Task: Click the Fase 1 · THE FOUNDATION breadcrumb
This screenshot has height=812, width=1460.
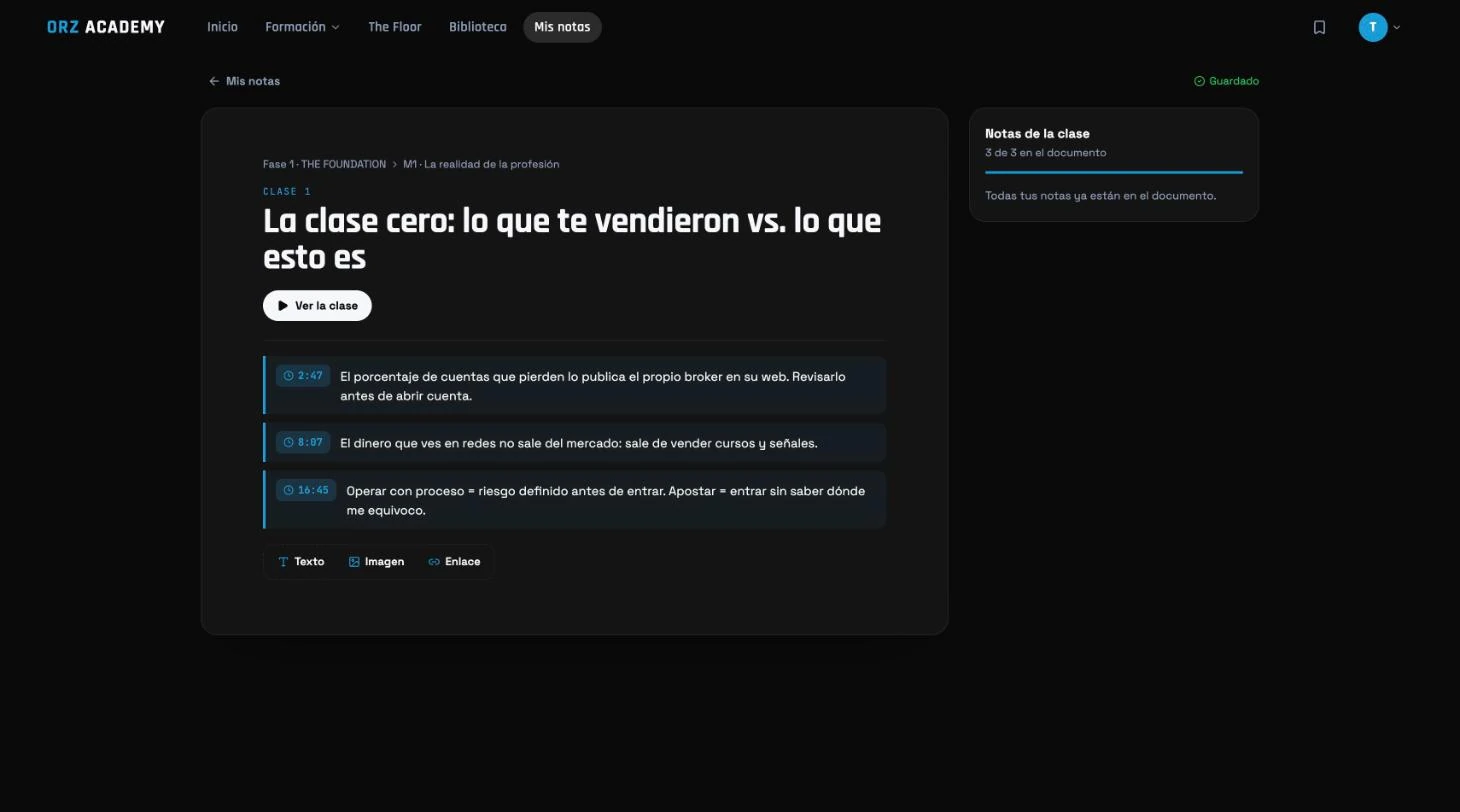Action: pos(324,164)
